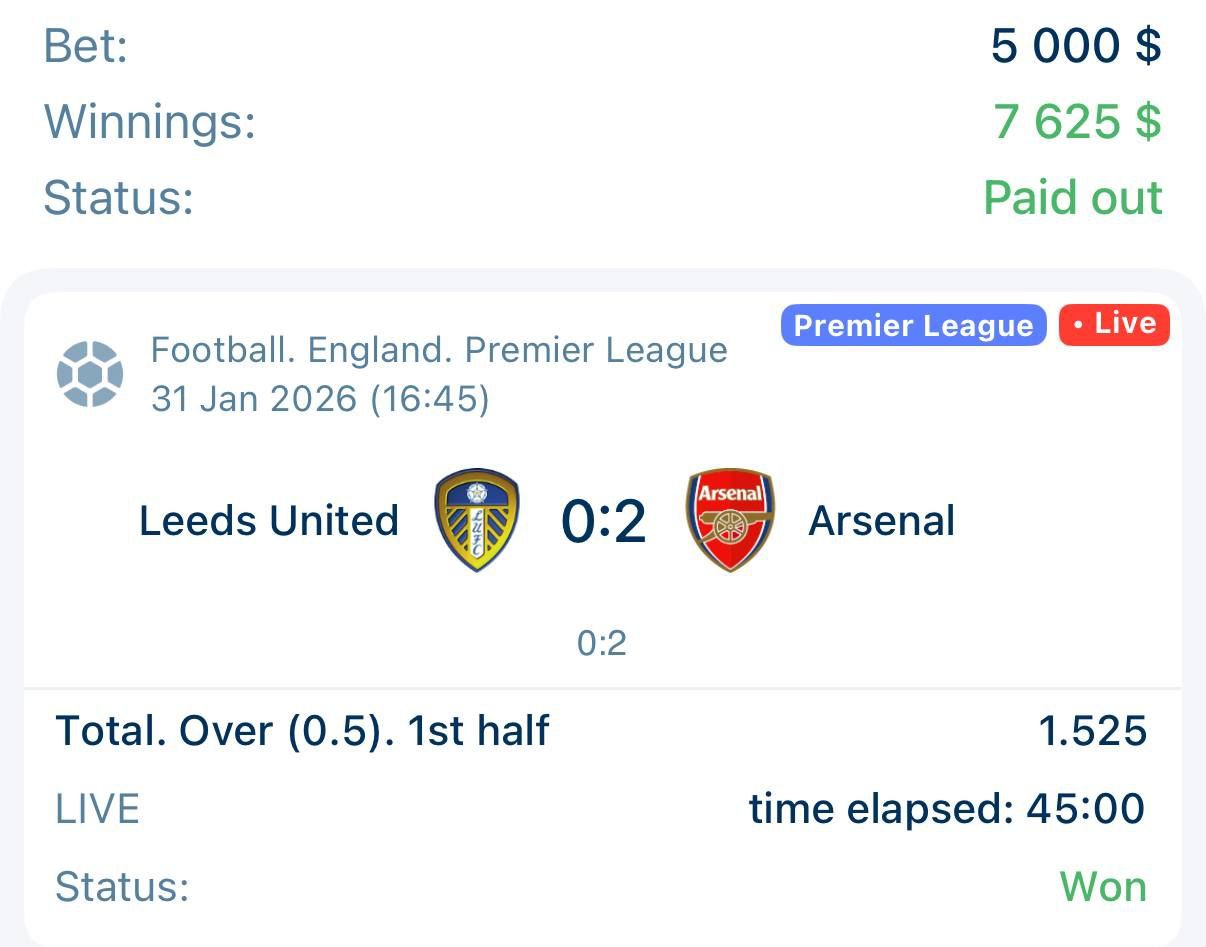Click the red Live badge
This screenshot has width=1206, height=947.
(1113, 325)
